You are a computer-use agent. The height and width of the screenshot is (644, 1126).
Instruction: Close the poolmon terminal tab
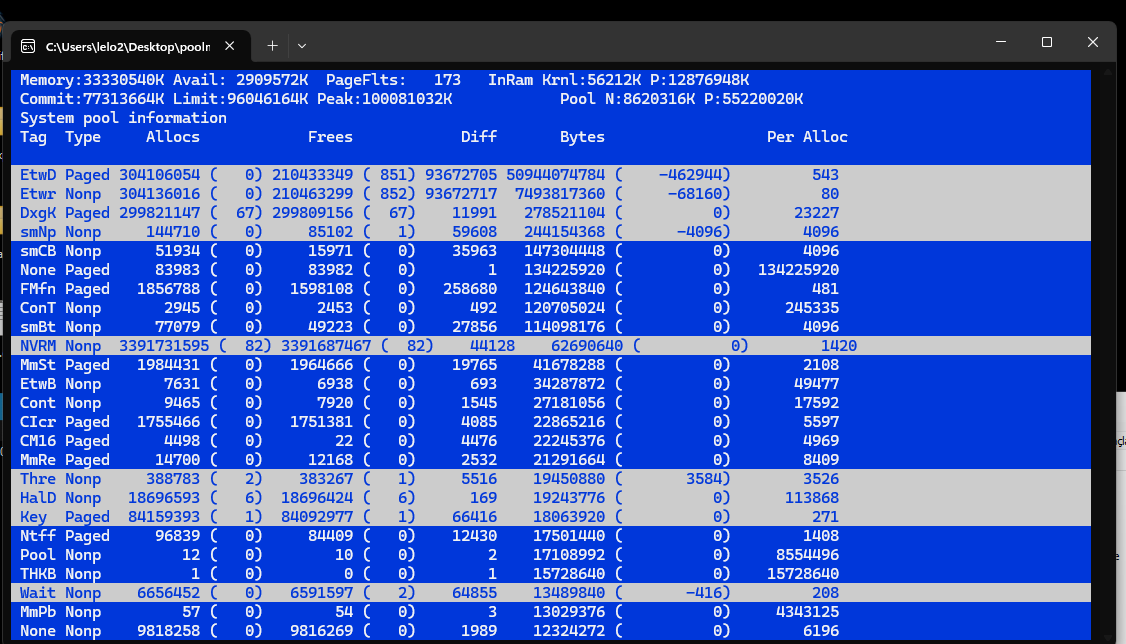[230, 46]
